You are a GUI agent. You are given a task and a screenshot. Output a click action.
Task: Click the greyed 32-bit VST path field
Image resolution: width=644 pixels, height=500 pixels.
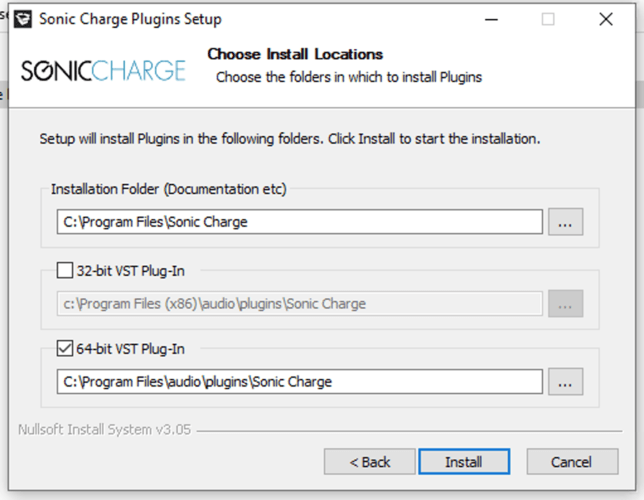[300, 304]
